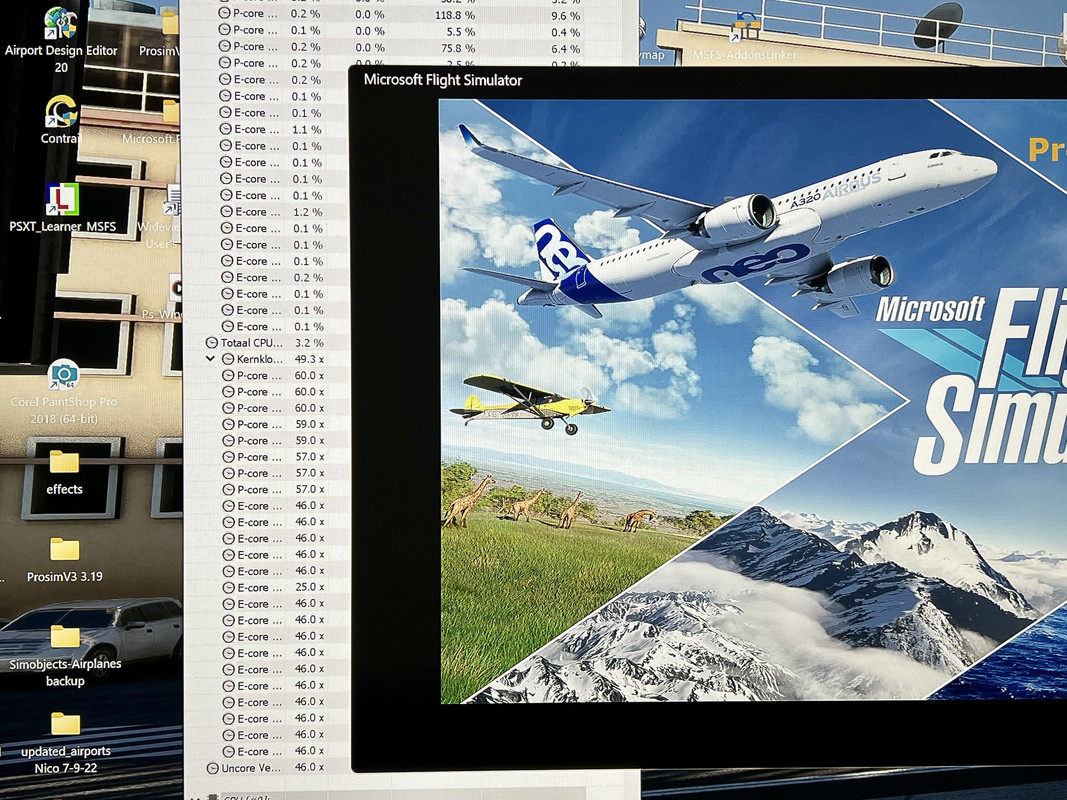
Task: Select the P-core row showing 75.8 %
Action: [x=399, y=47]
